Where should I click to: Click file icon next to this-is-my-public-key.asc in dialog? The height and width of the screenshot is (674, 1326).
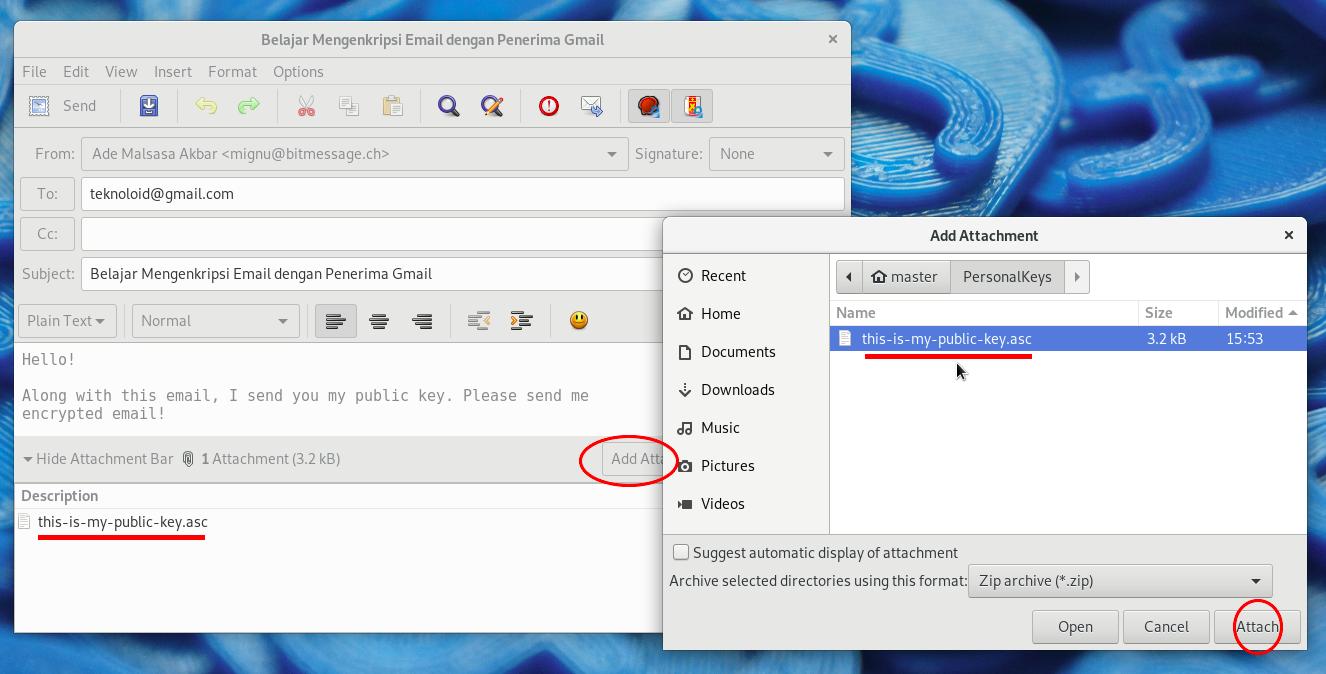click(845, 338)
